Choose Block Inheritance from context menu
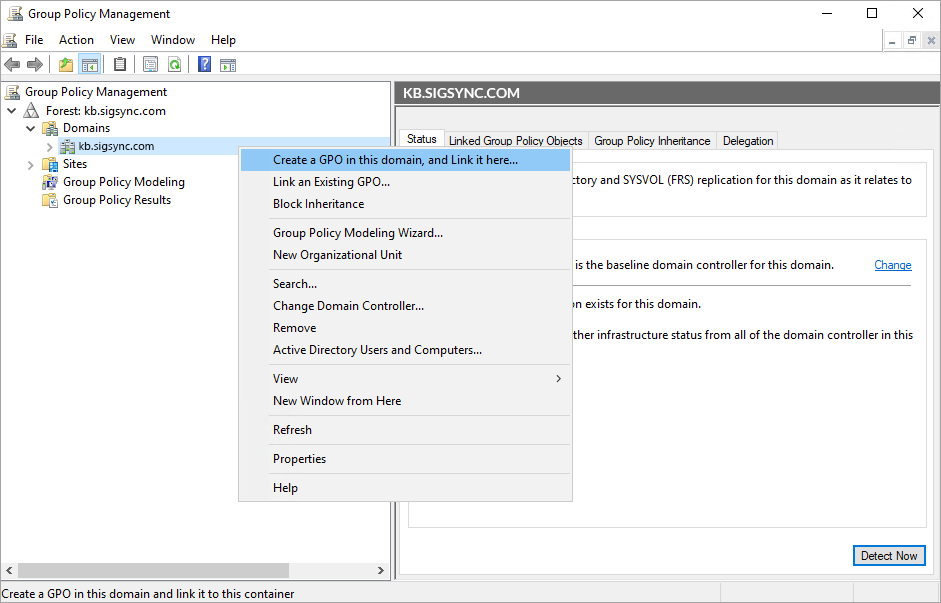Screen dimensions: 941x603 tap(318, 204)
